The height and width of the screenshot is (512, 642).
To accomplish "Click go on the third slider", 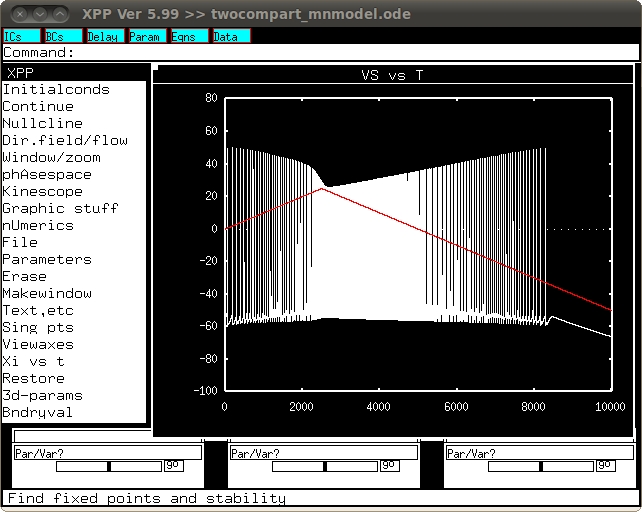I will pos(606,466).
